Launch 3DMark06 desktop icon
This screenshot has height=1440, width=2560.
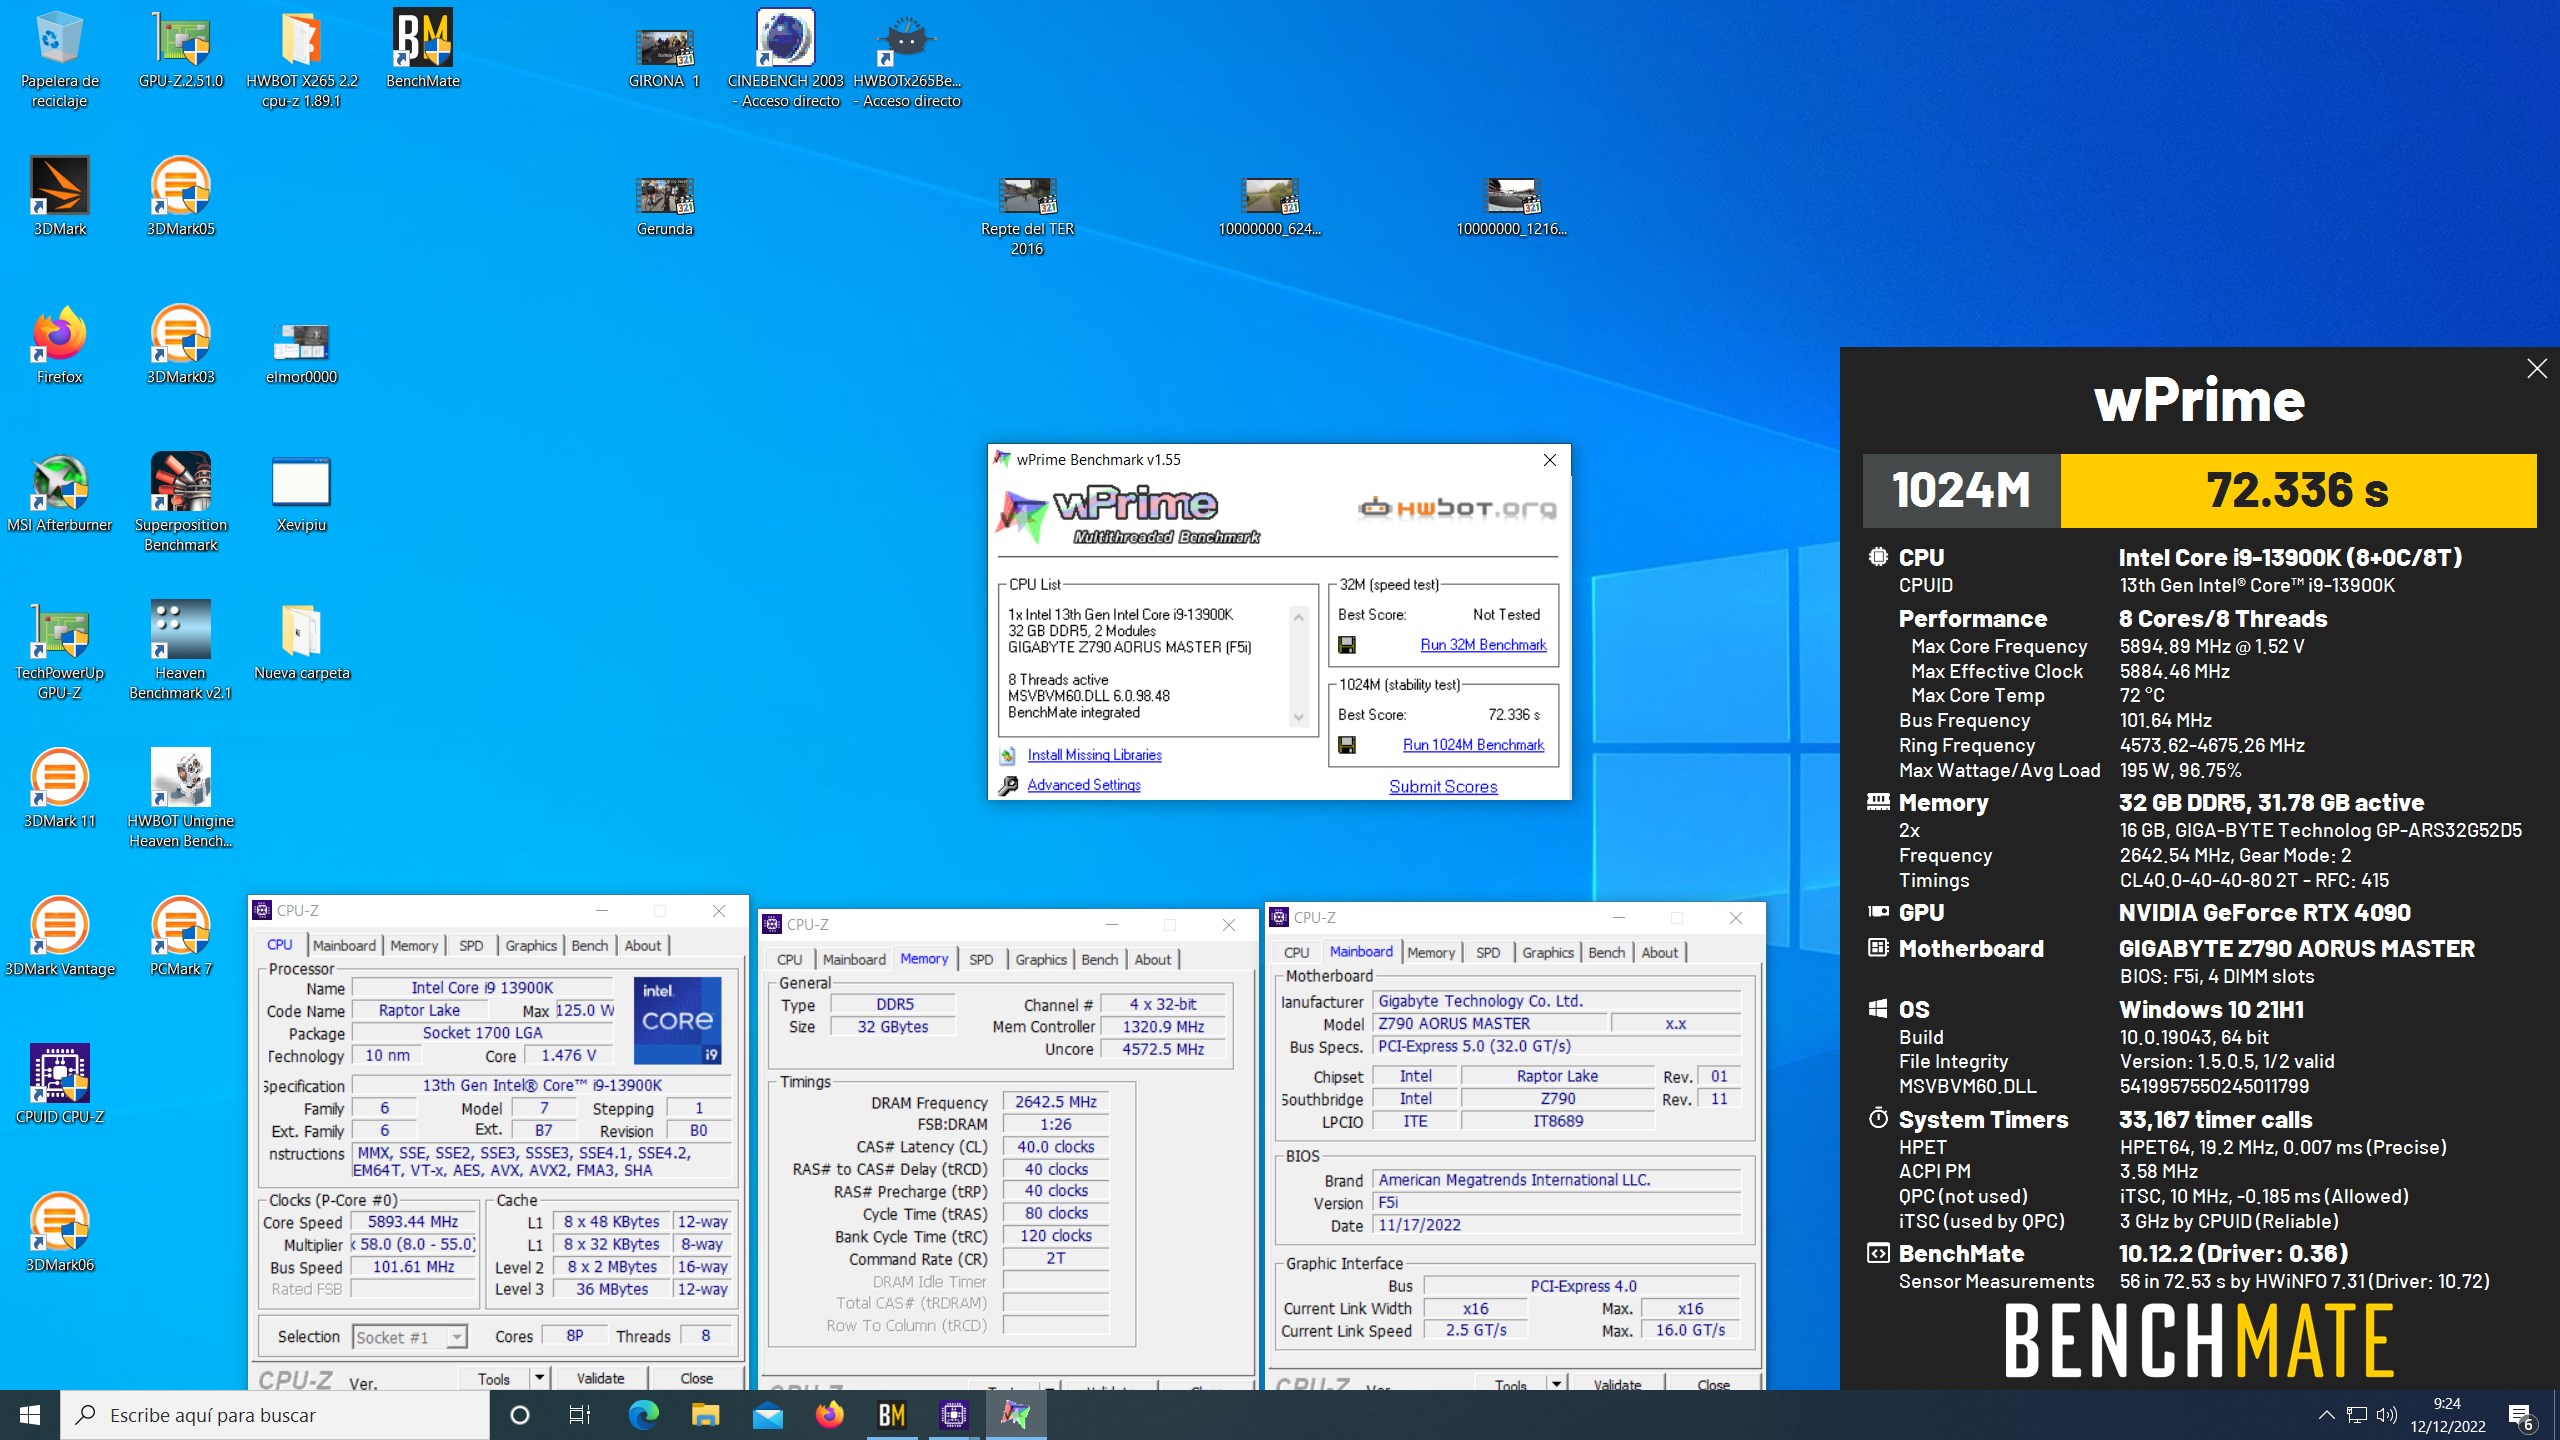click(x=60, y=1232)
